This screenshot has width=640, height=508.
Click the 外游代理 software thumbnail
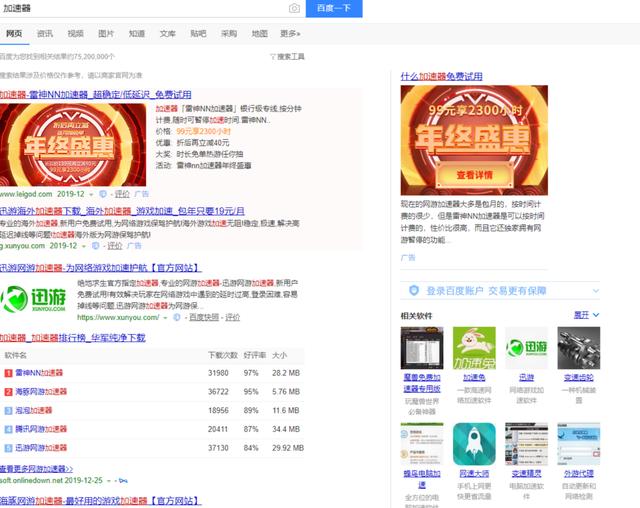[x=579, y=444]
